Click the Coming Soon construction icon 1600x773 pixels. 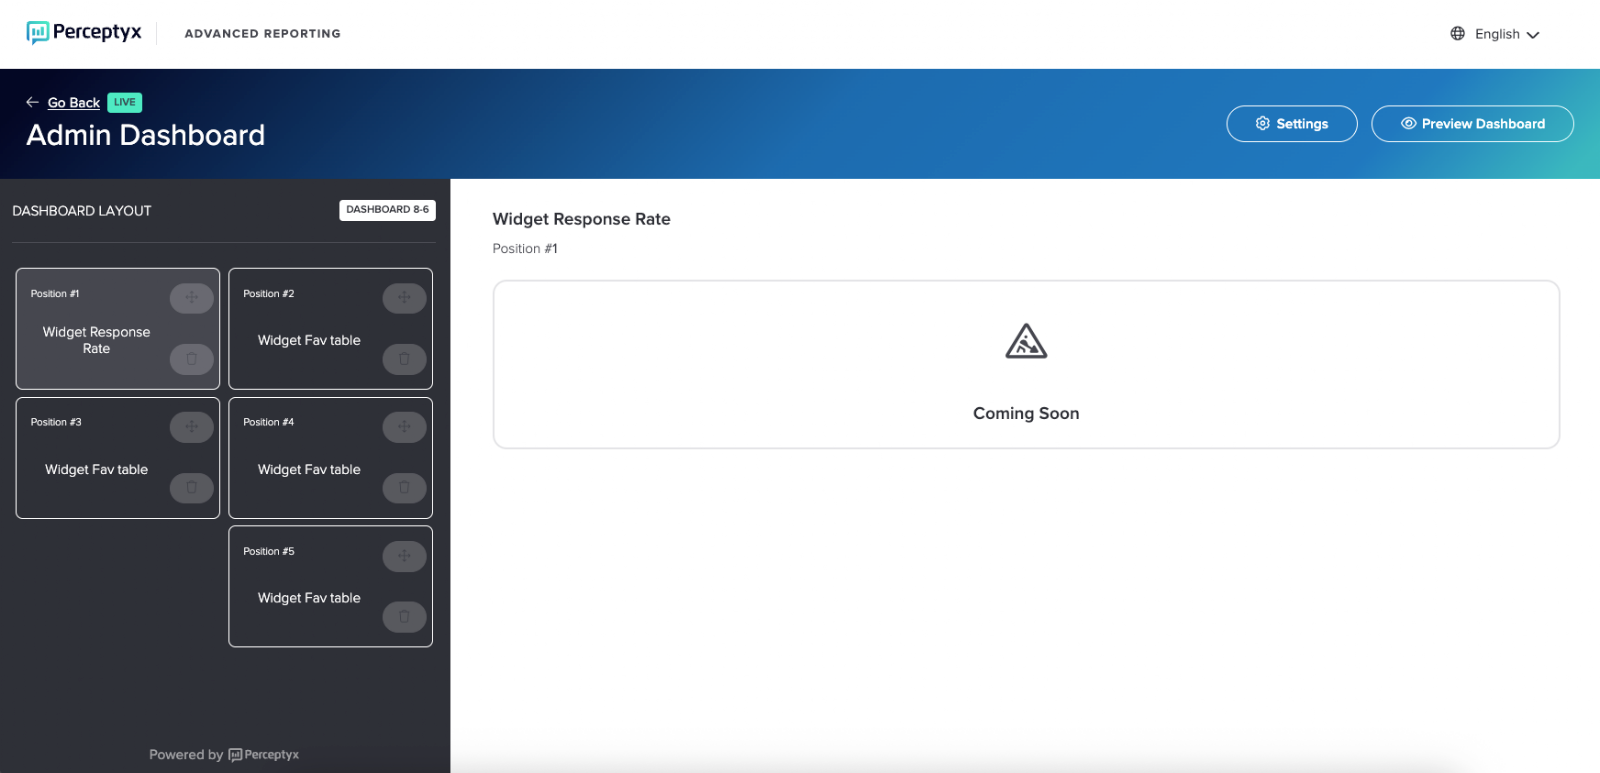click(x=1026, y=342)
